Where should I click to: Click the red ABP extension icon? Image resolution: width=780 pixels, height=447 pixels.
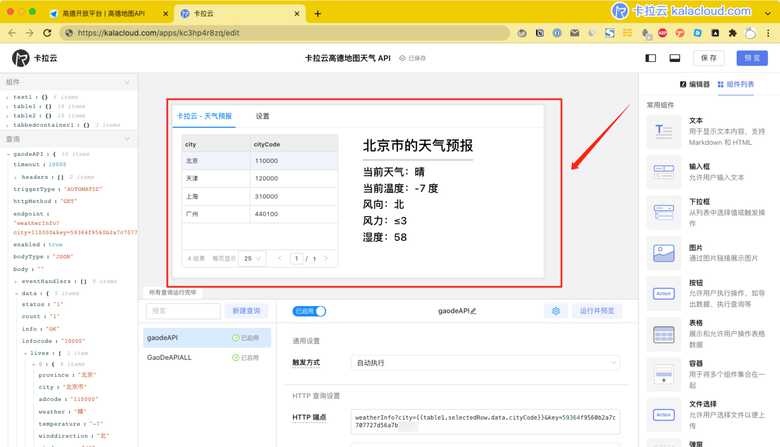(x=663, y=33)
